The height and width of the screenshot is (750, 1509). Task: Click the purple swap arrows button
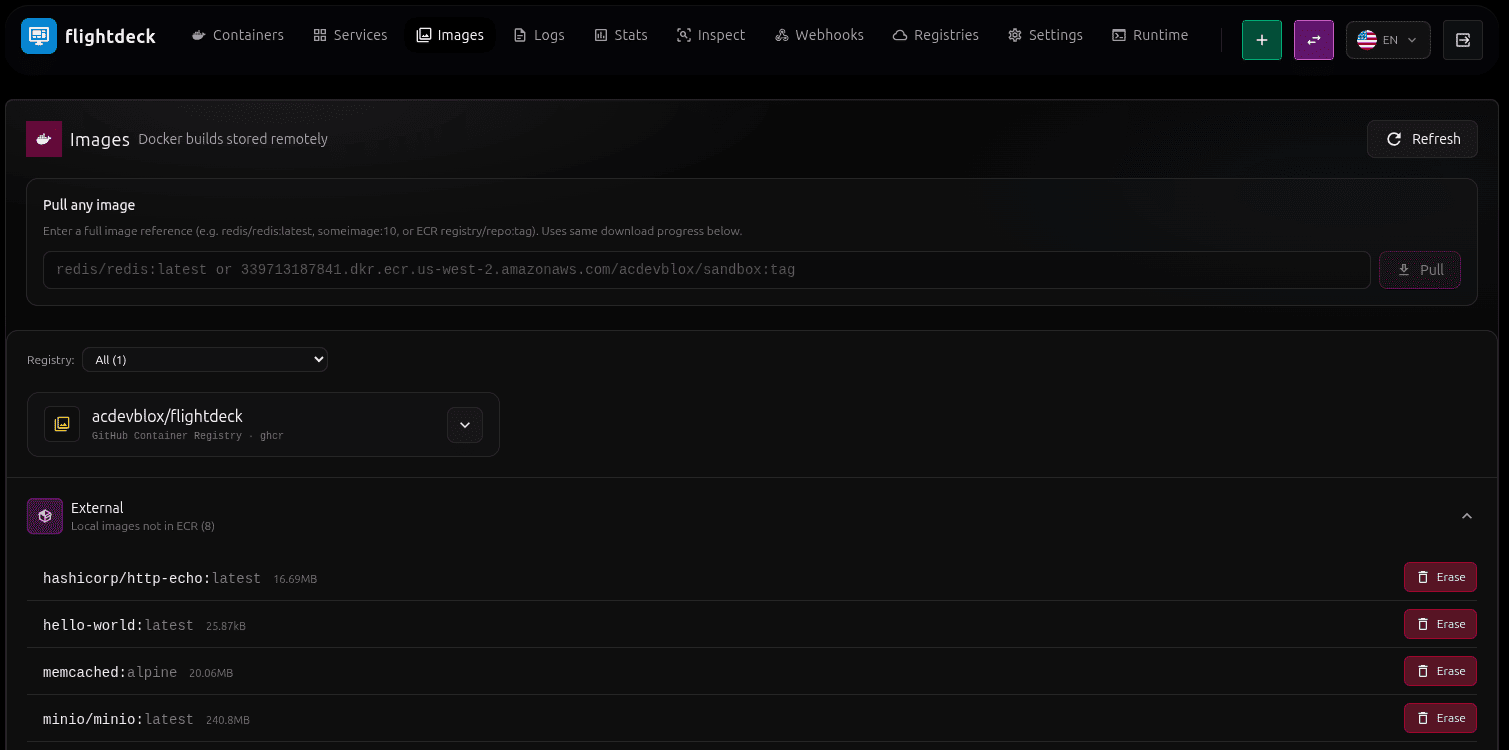pos(1314,40)
